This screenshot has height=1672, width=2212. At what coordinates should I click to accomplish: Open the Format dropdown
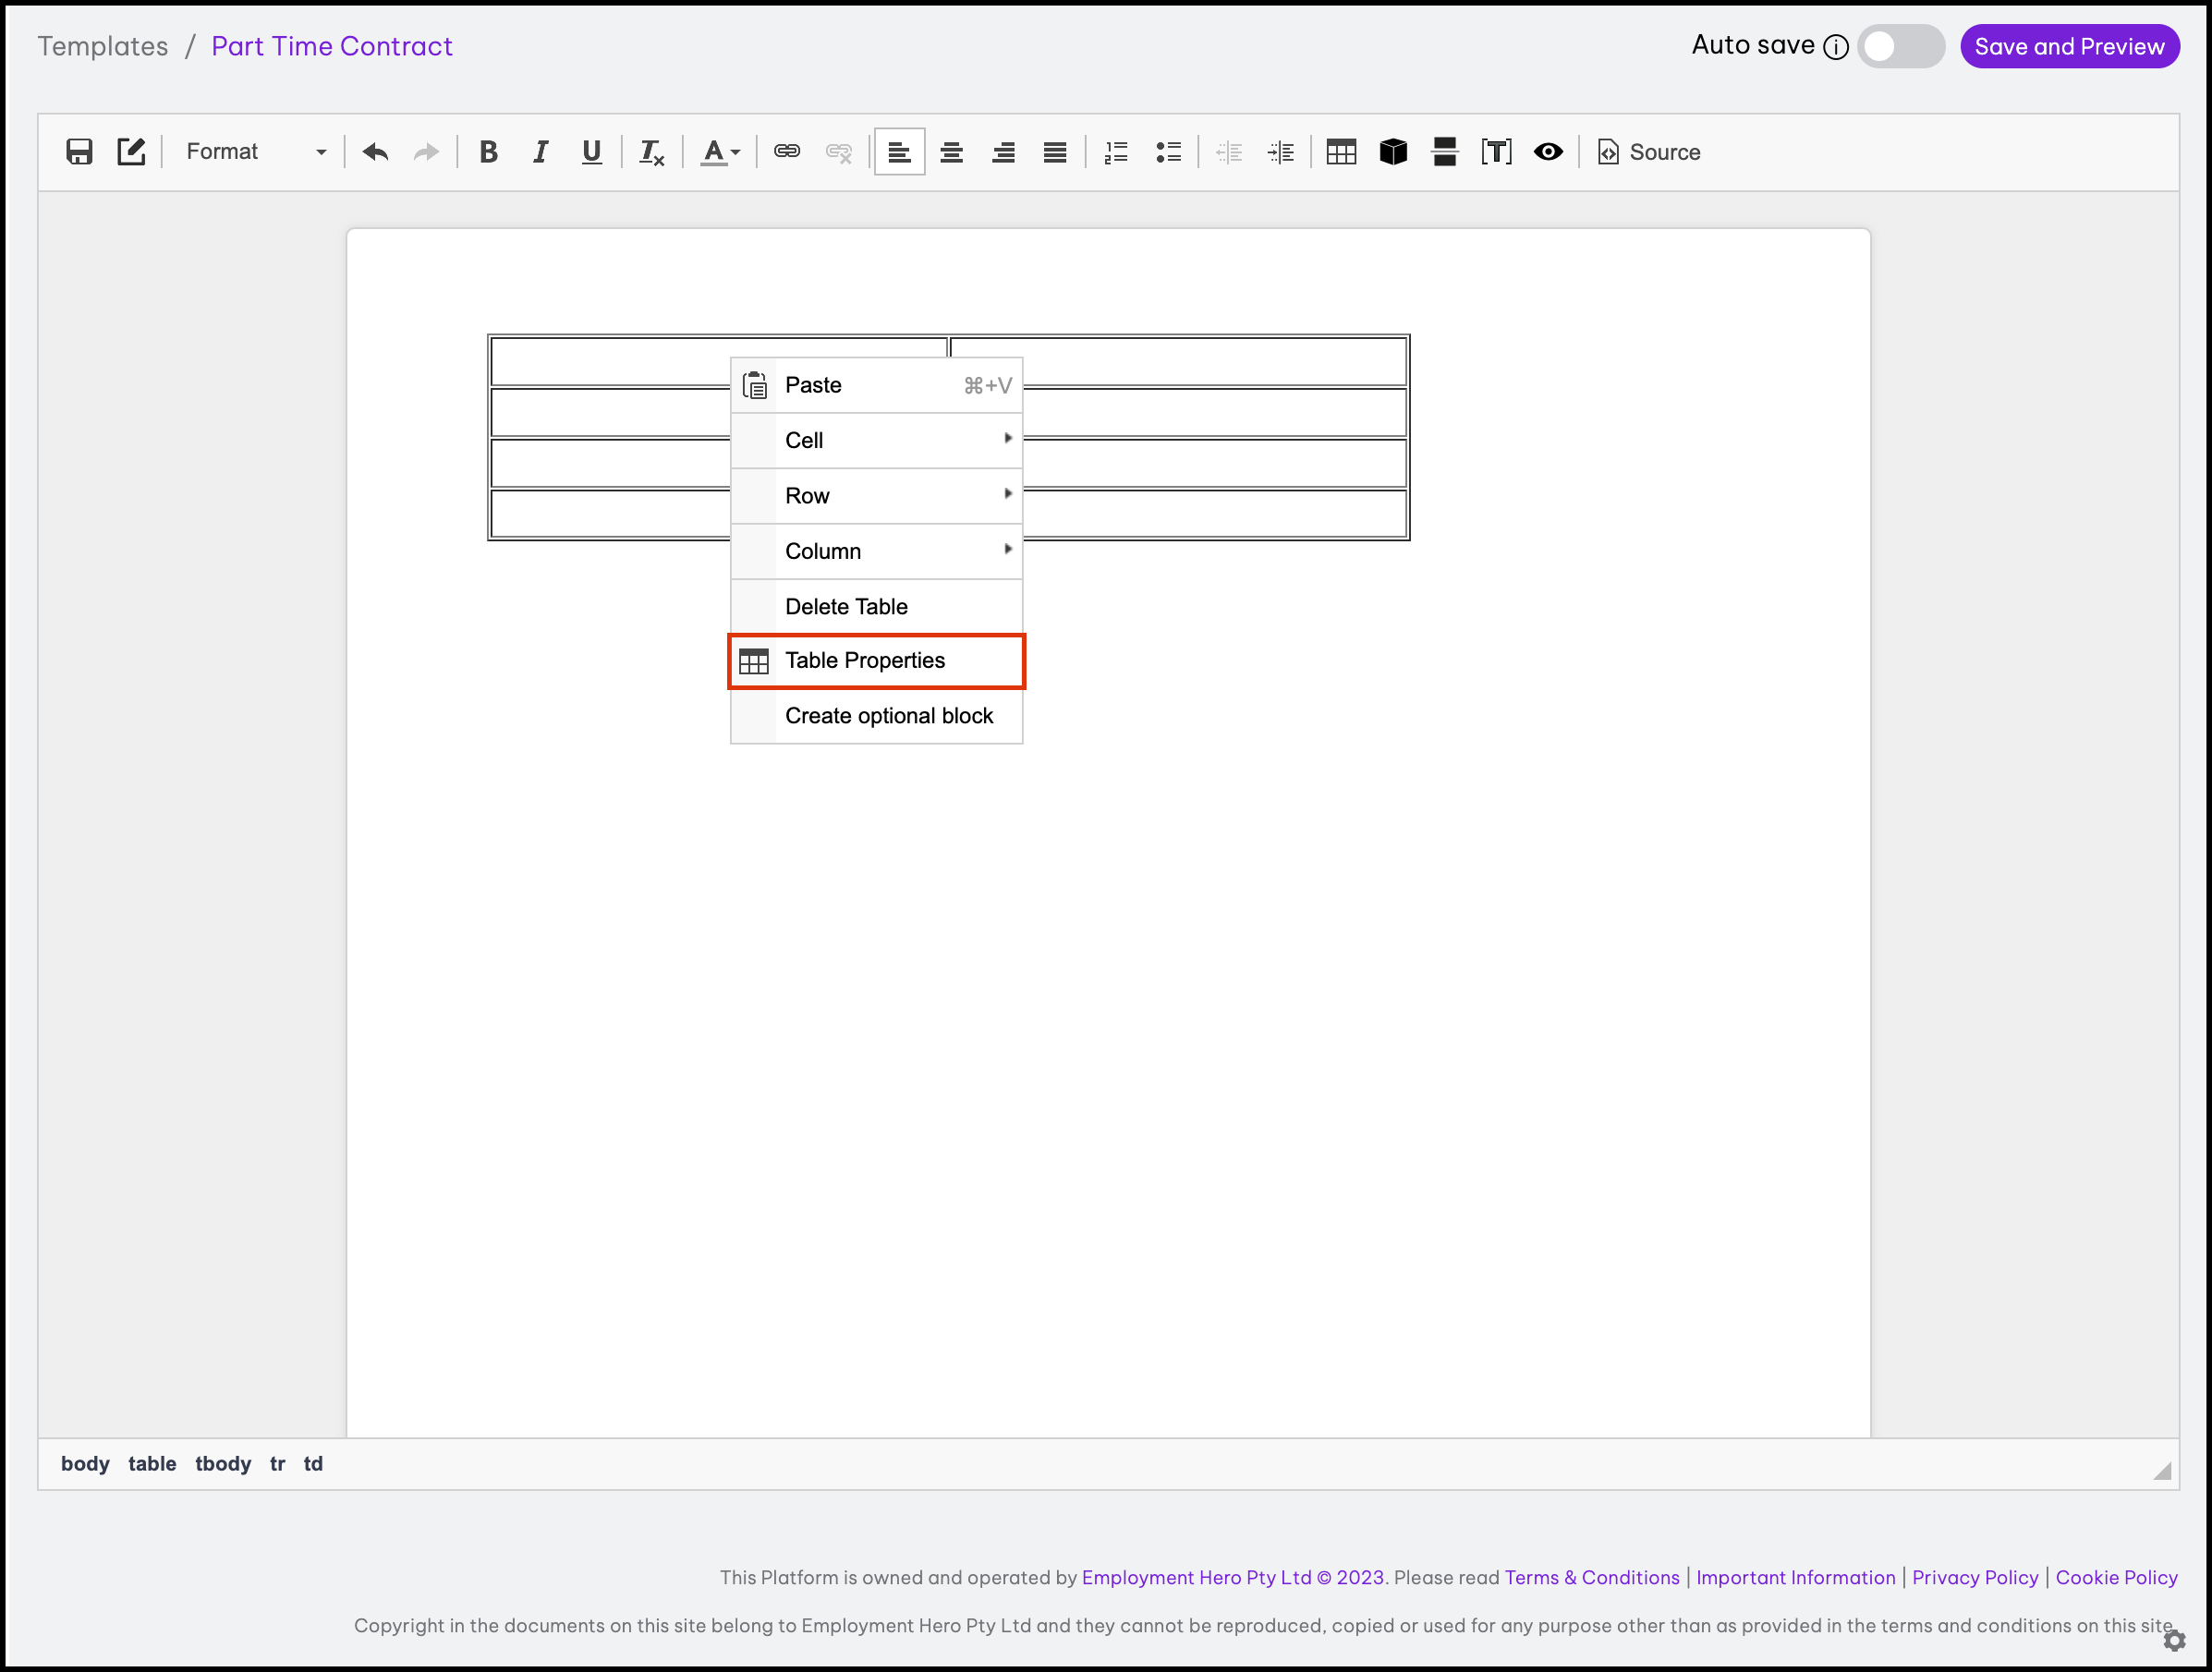coord(256,152)
